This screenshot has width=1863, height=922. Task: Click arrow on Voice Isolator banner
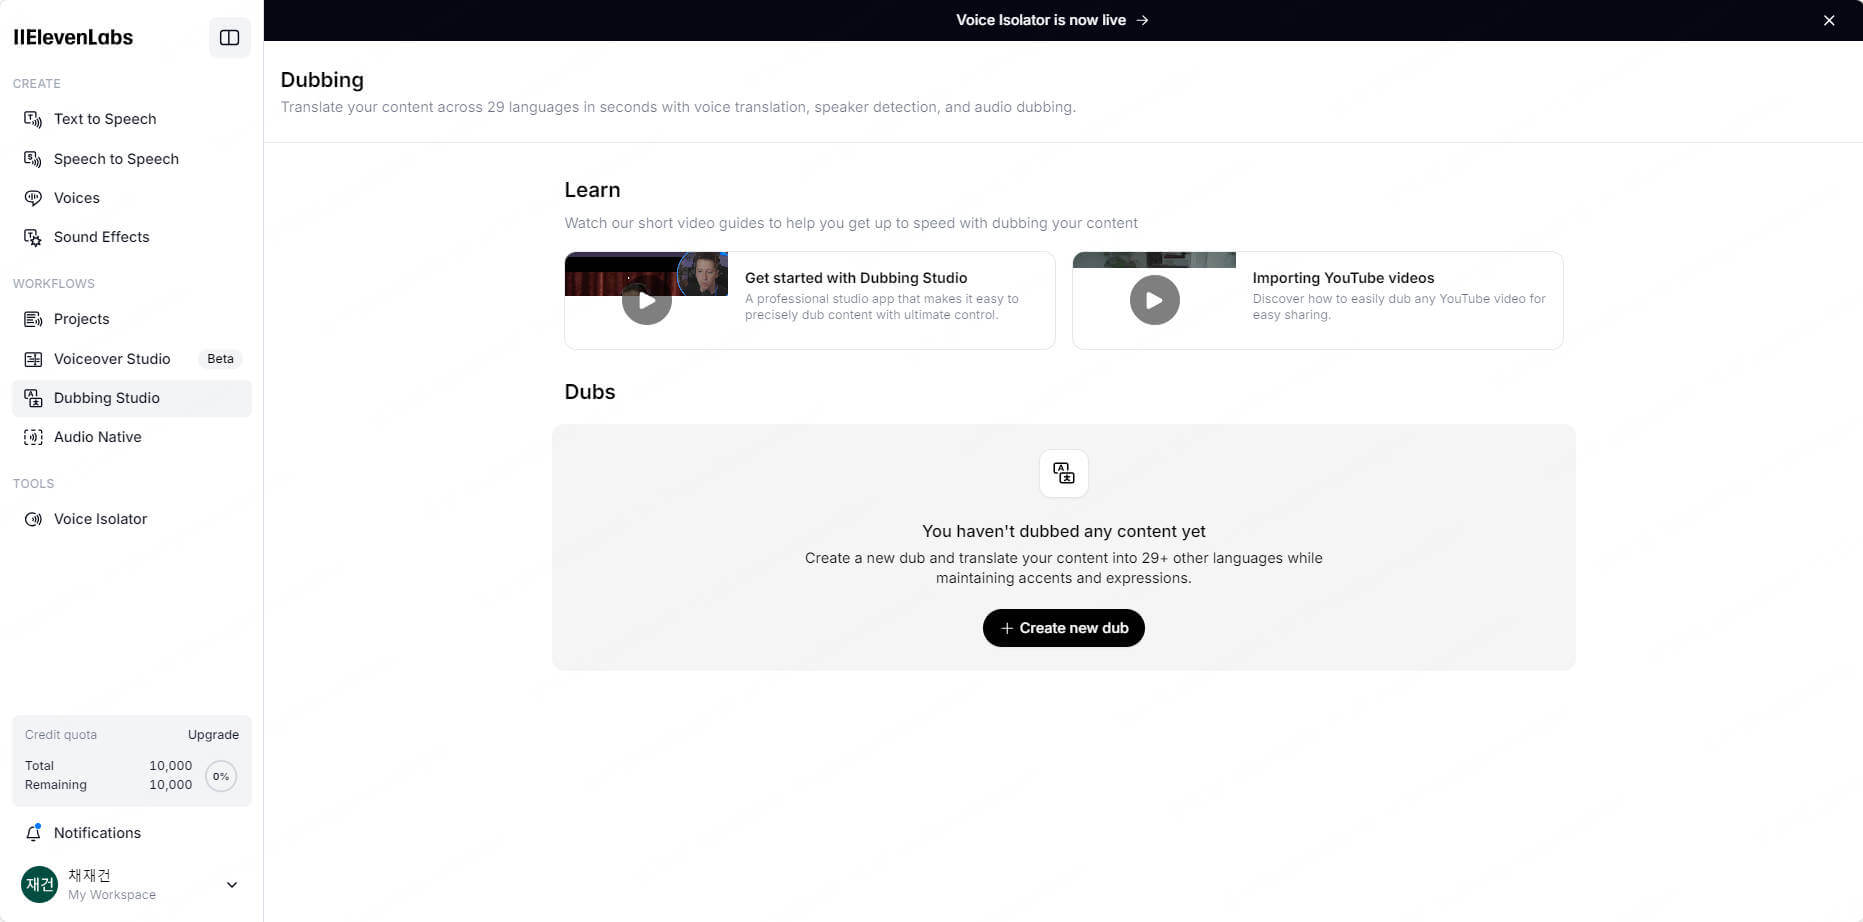click(x=1142, y=20)
